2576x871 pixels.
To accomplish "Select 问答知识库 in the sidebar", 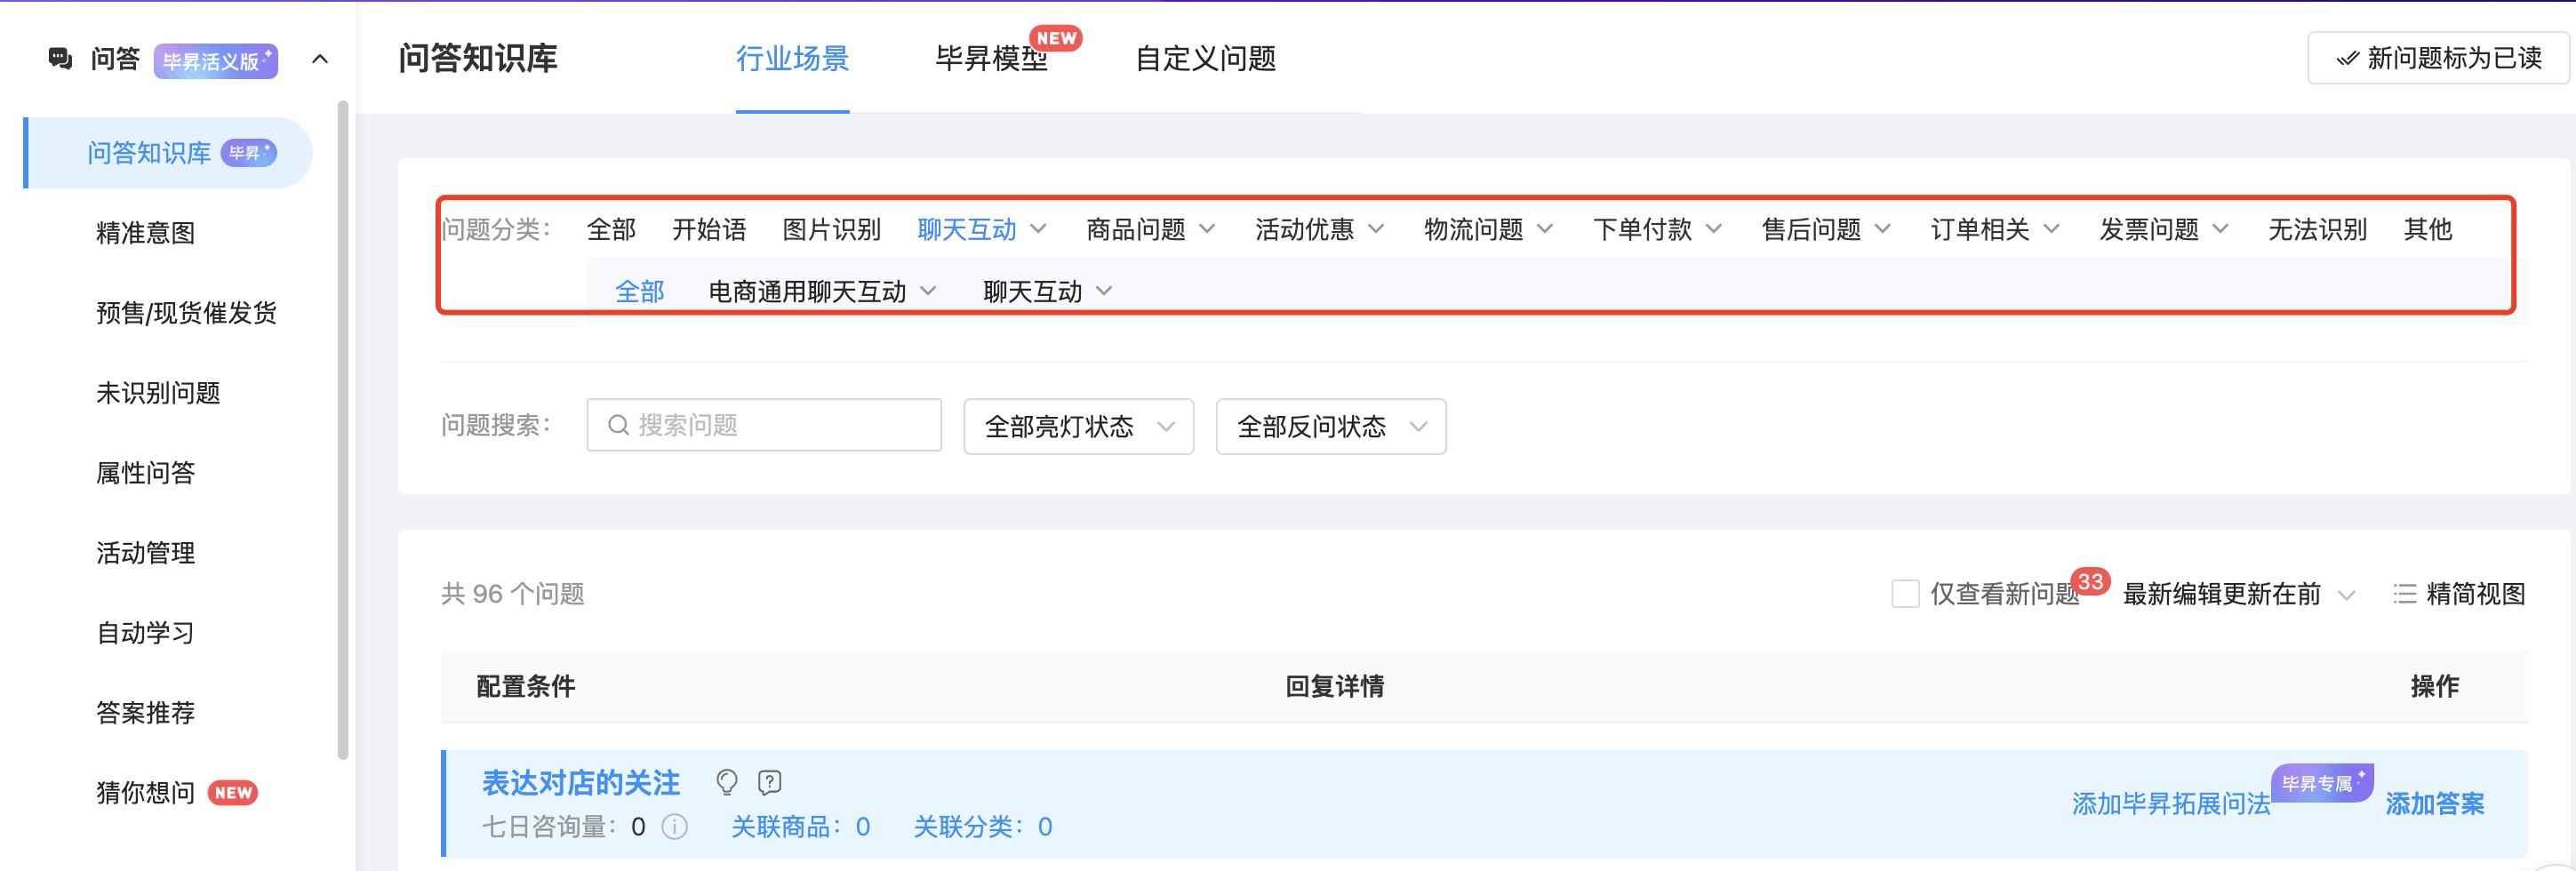I will (168, 153).
